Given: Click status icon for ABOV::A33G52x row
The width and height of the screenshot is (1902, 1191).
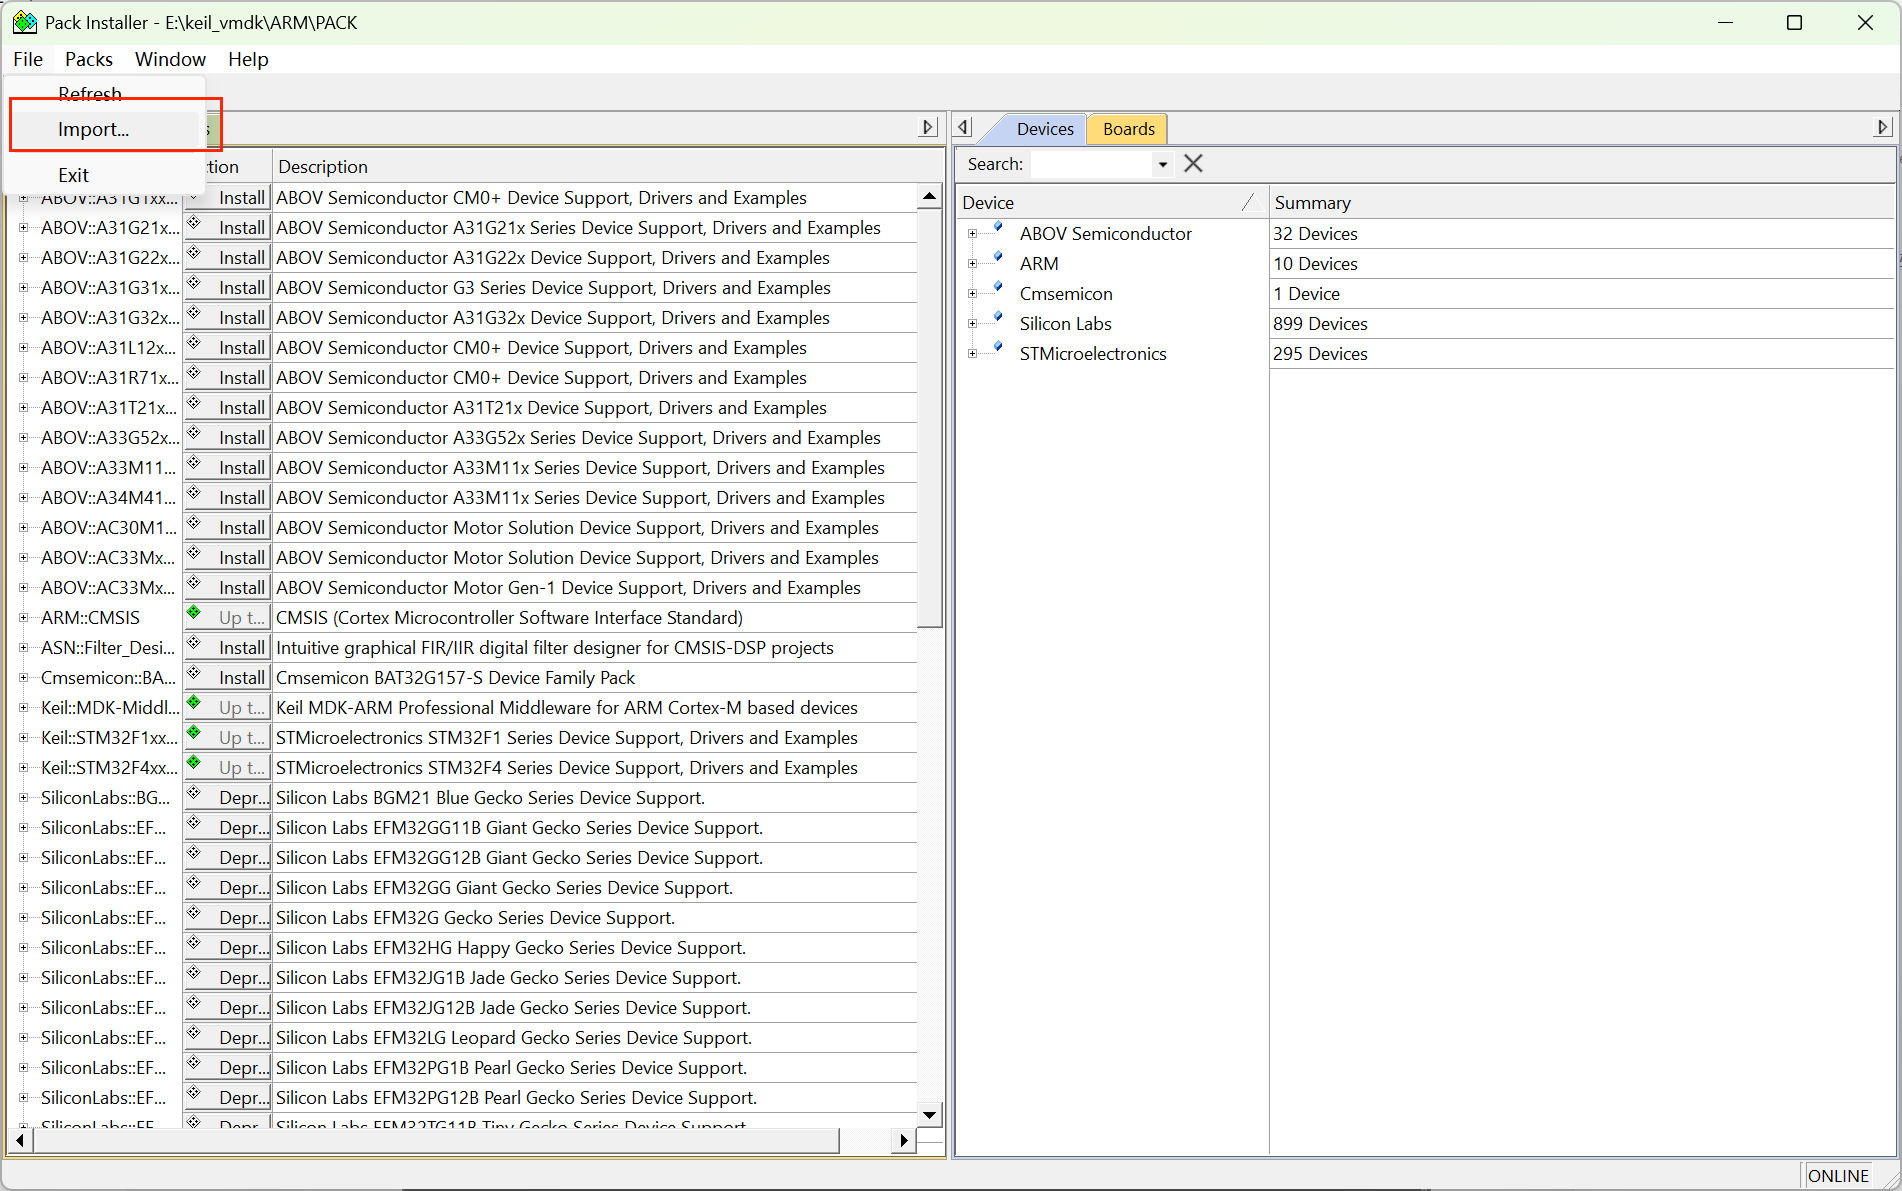Looking at the screenshot, I should pyautogui.click(x=194, y=433).
